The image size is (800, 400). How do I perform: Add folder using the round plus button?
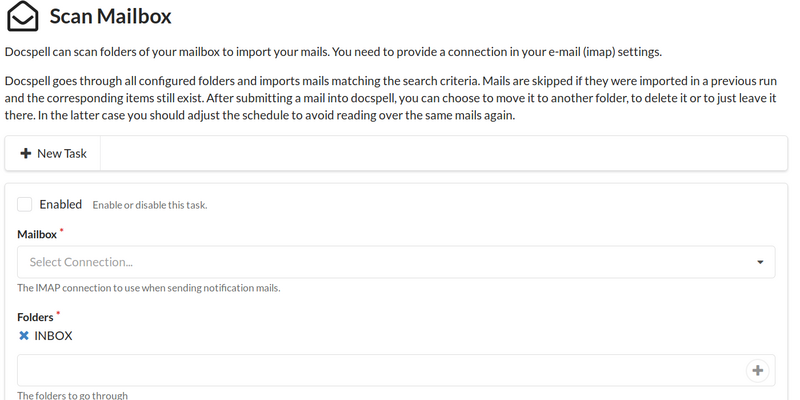pyautogui.click(x=757, y=371)
